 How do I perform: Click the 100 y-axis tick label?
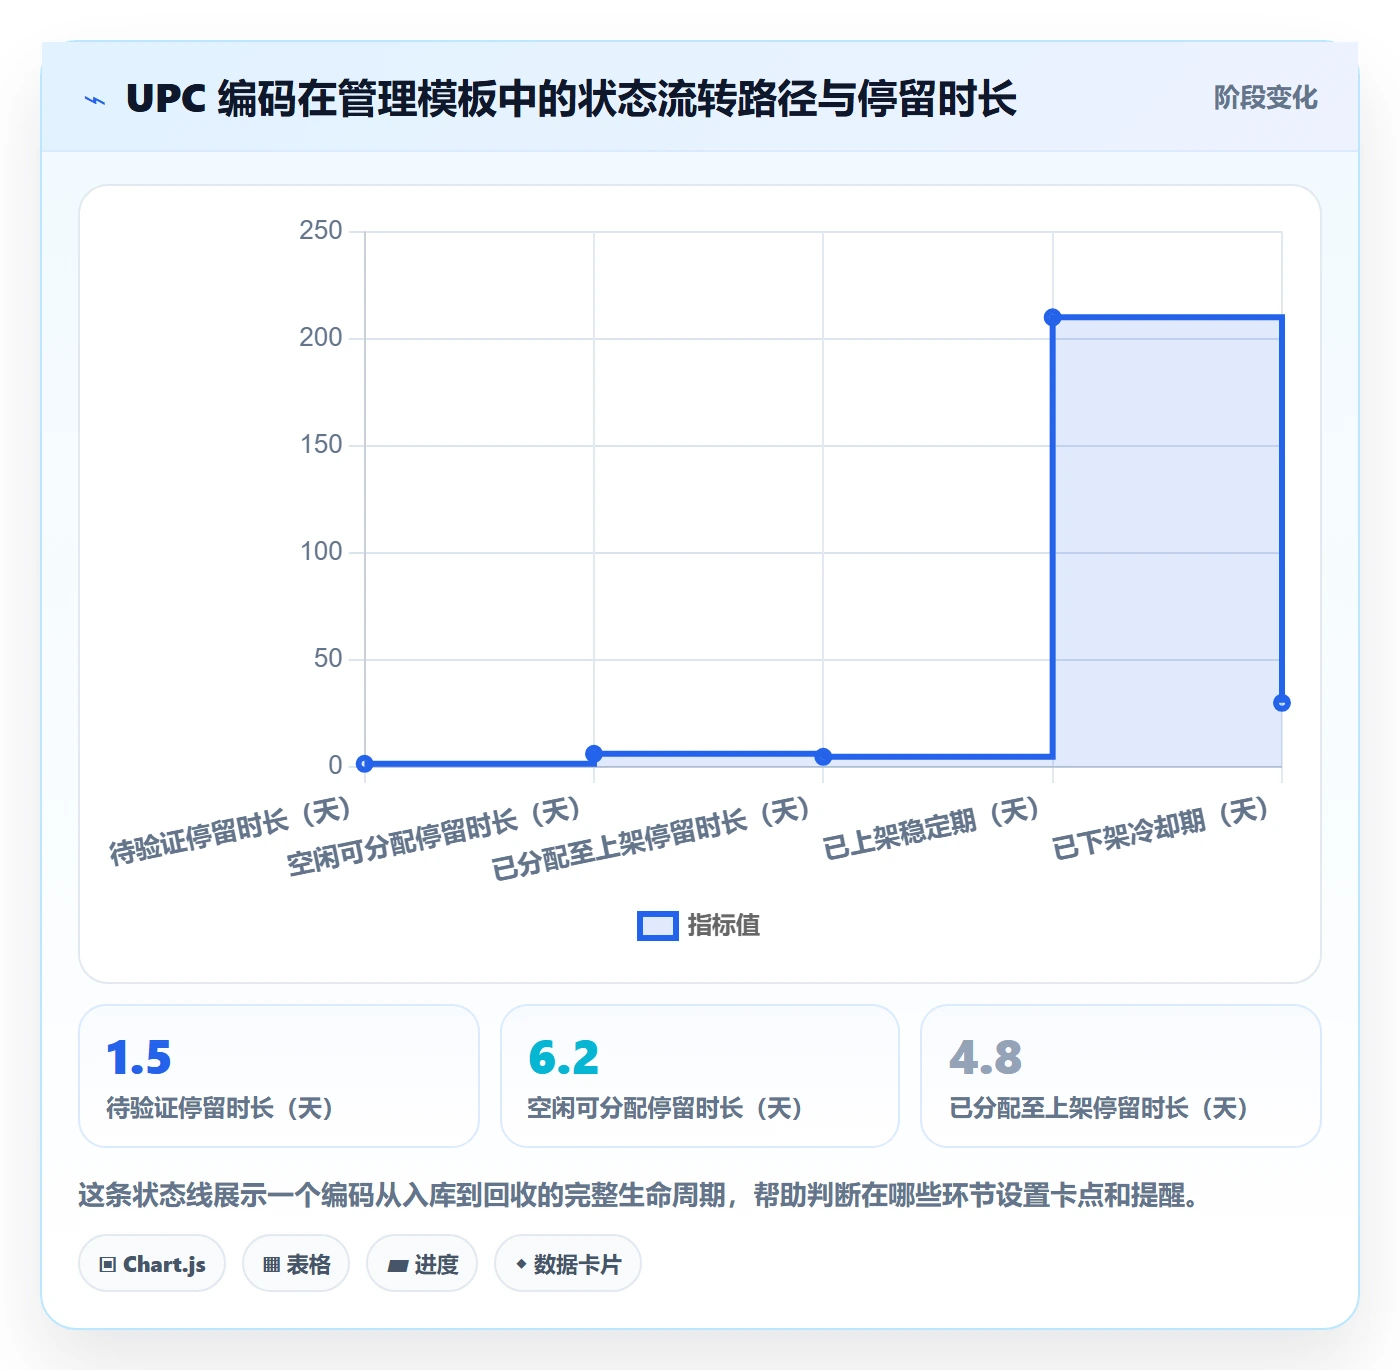321,552
